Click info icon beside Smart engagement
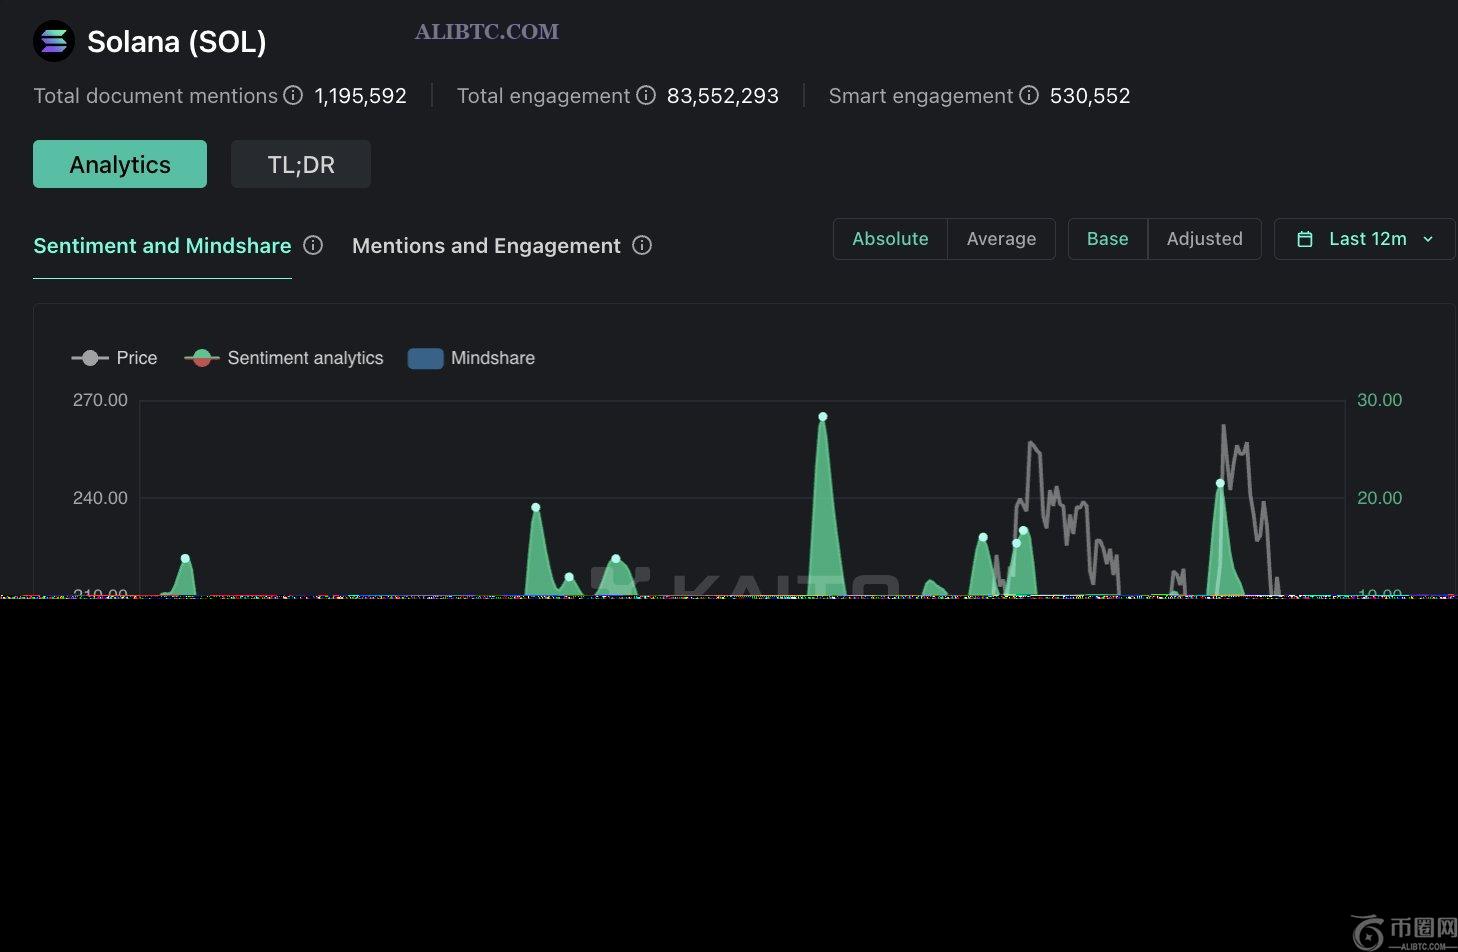Viewport: 1458px width, 952px height. pos(1029,95)
